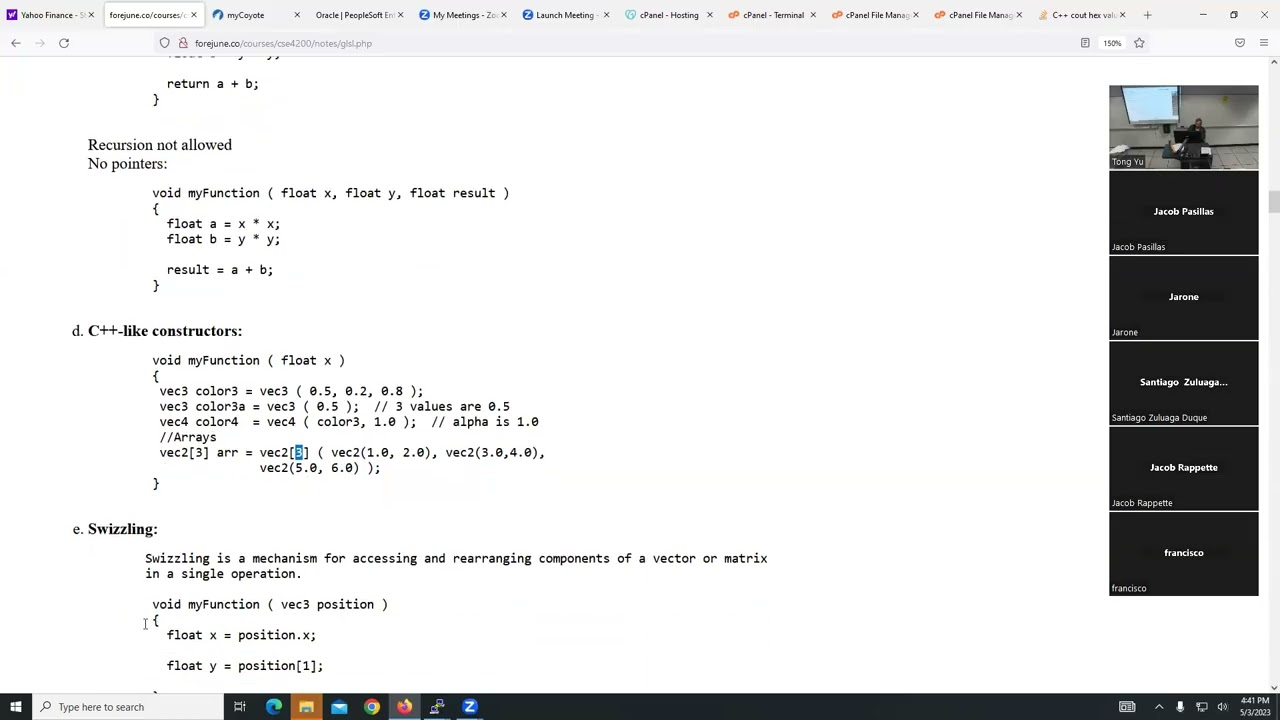
Task: Click the '//Arrays' comment line
Action: pyautogui.click(x=188, y=437)
